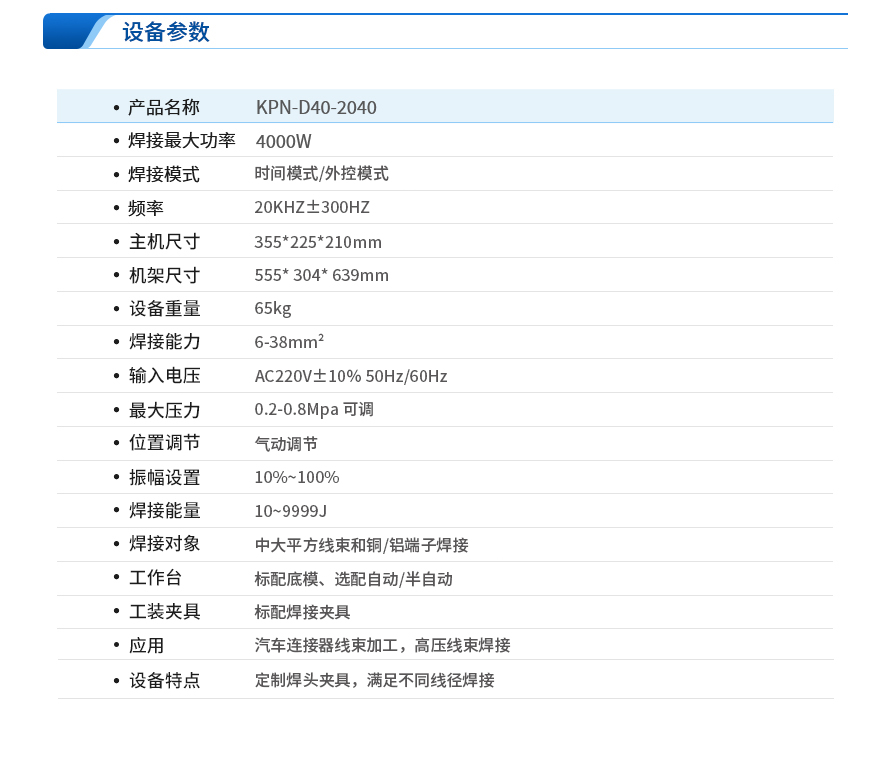Click the 20KHZ±300HZ frequency value
Viewport: 890px width, 757px height.
point(312,208)
